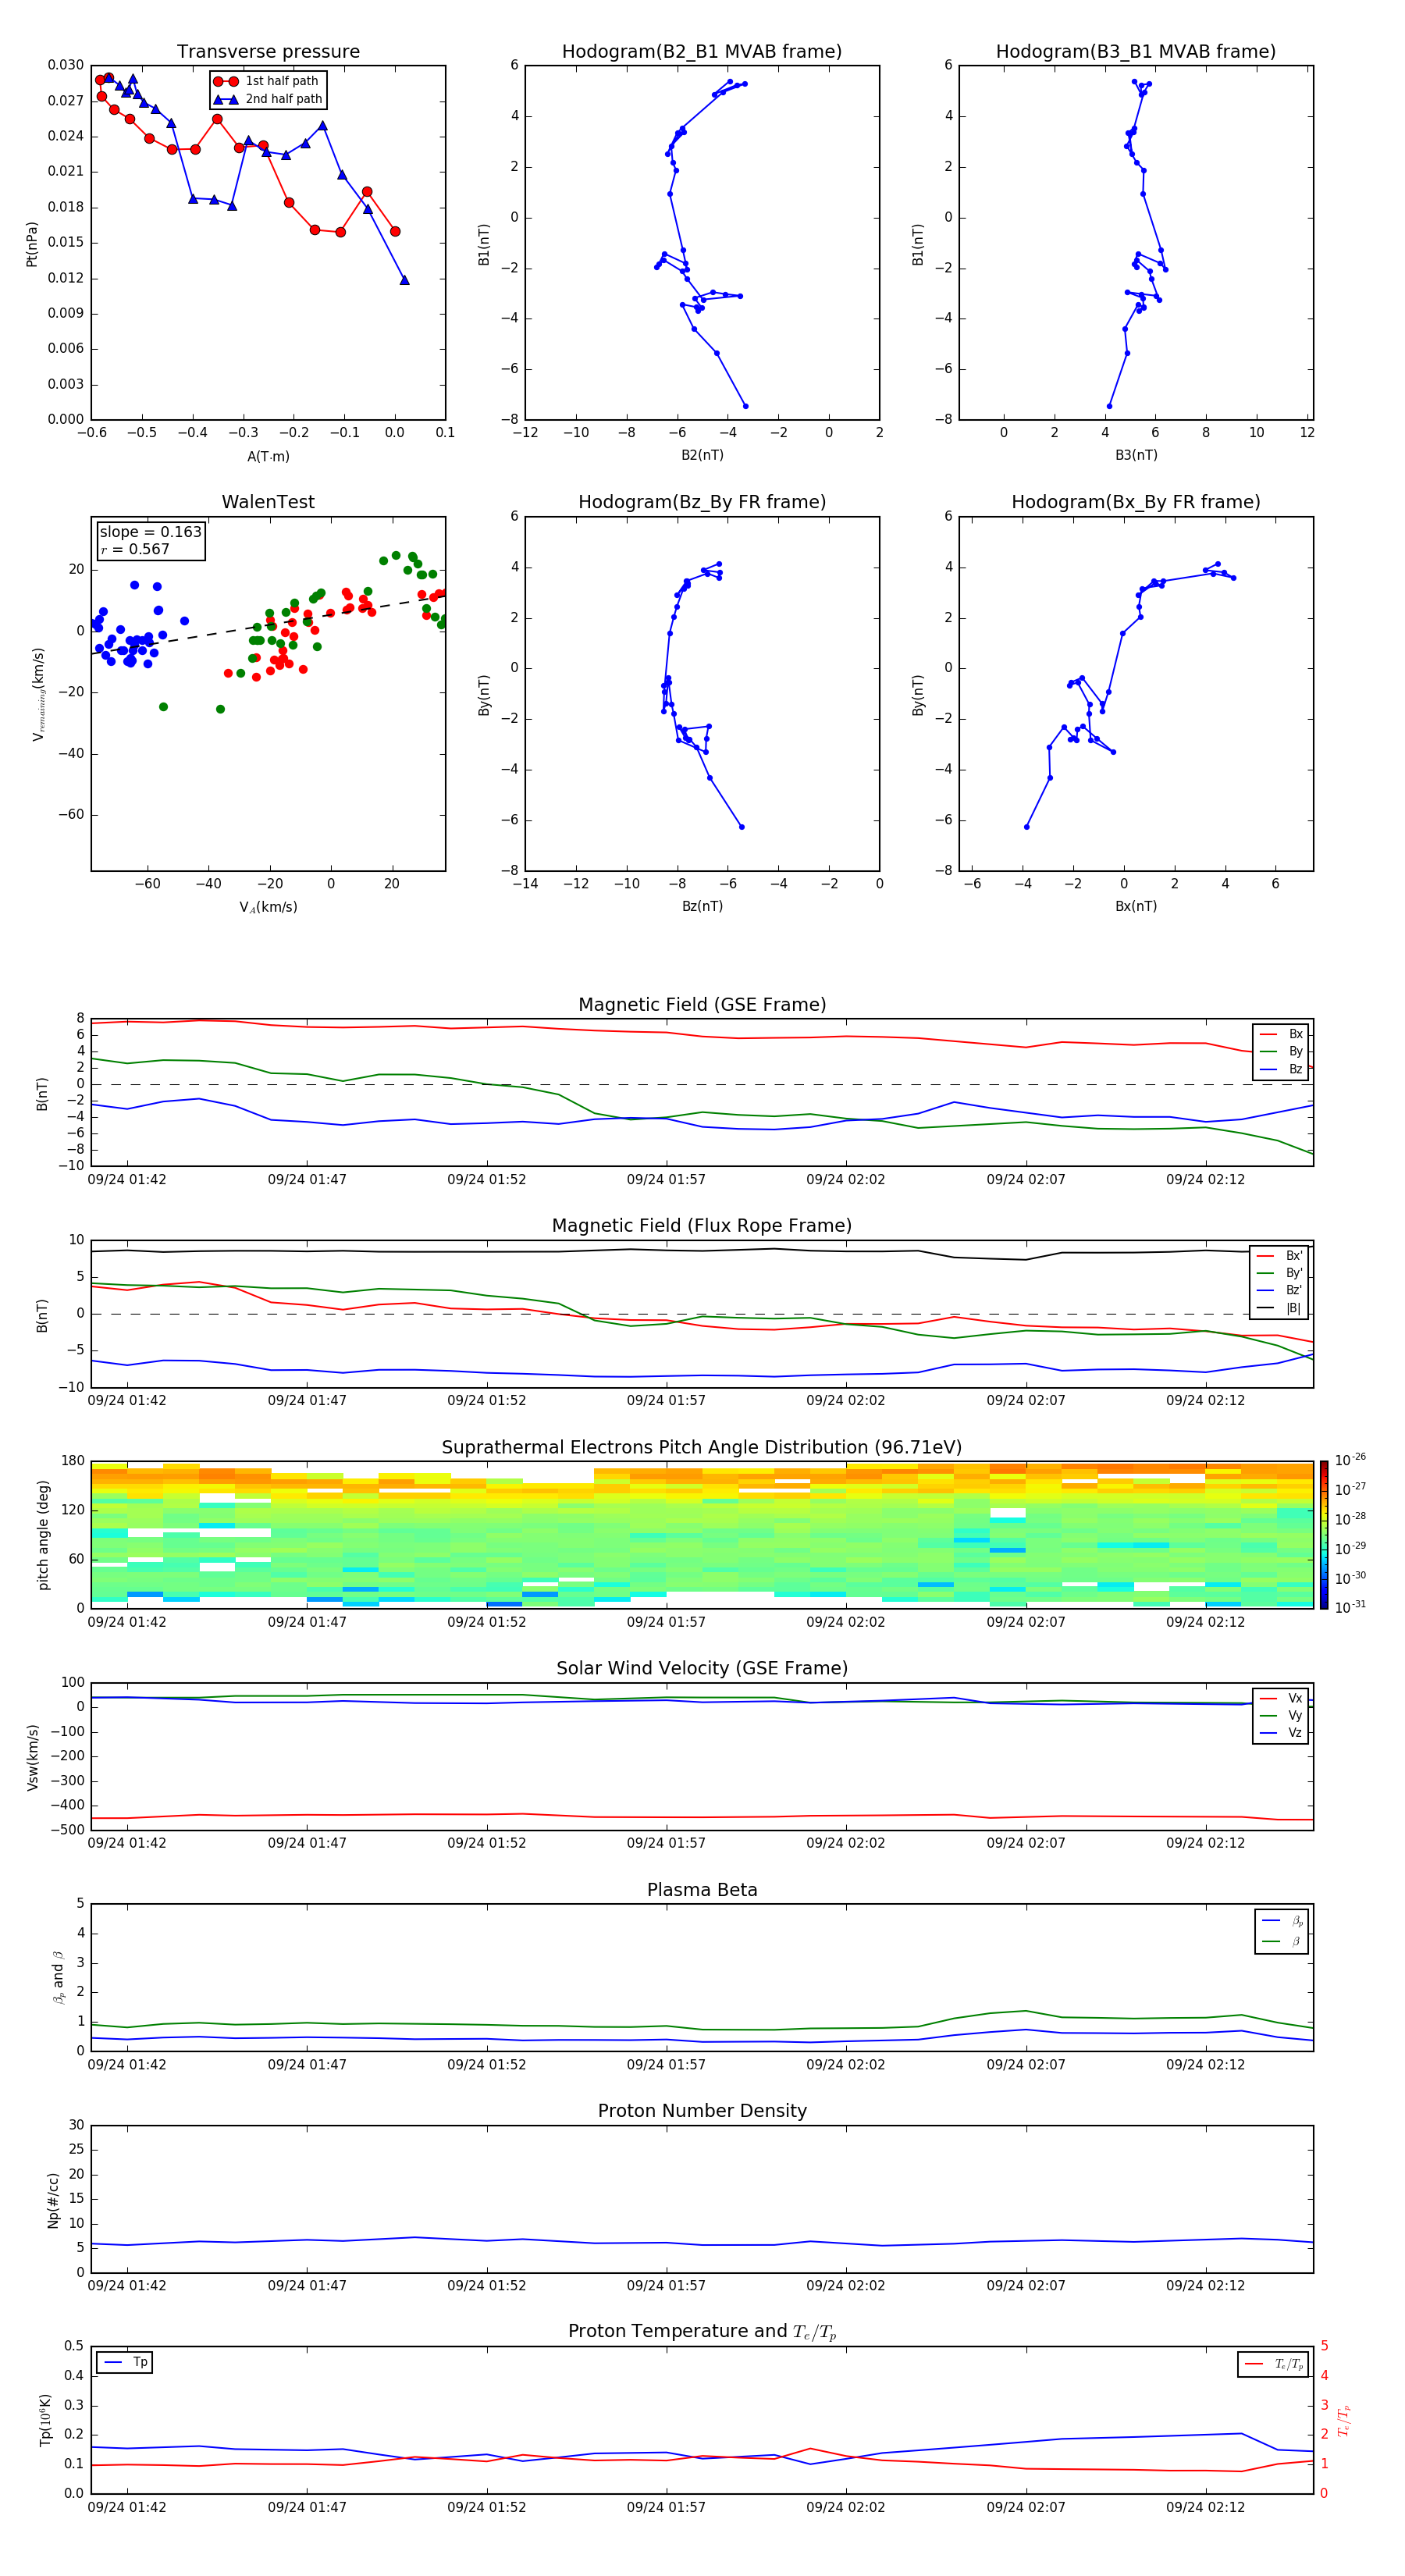This screenshot has height=2576, width=1405.
Task: Click the pitch angle colorbar scale
Action: point(1324,1535)
